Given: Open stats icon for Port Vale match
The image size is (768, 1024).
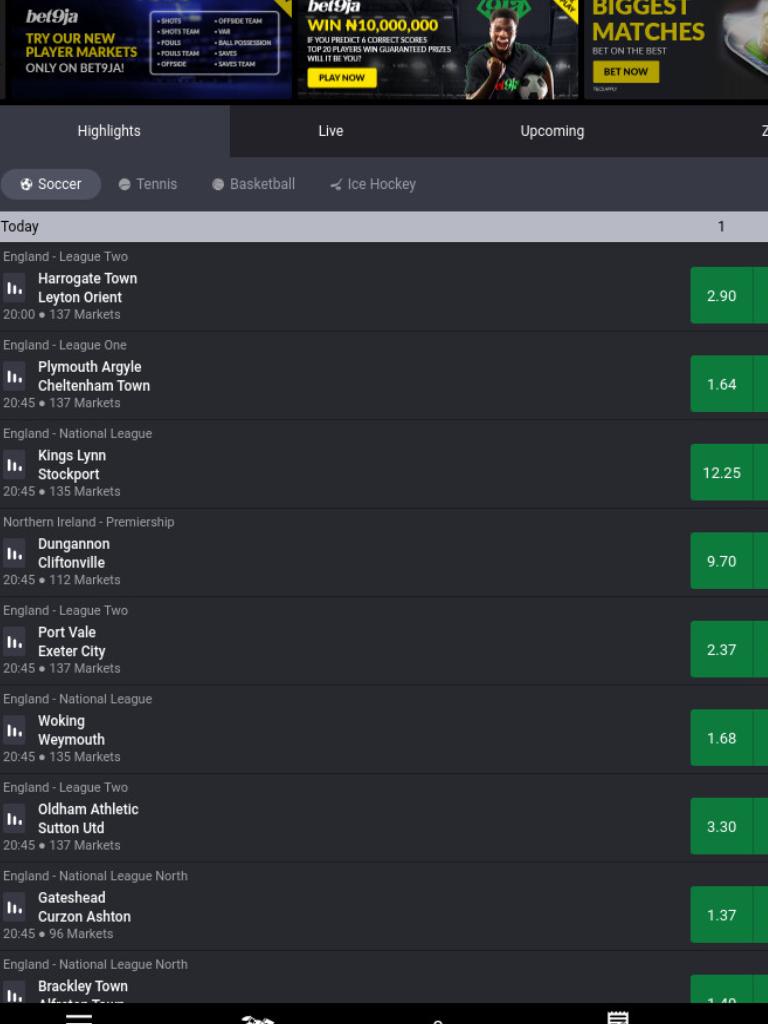Looking at the screenshot, I should 14,642.
